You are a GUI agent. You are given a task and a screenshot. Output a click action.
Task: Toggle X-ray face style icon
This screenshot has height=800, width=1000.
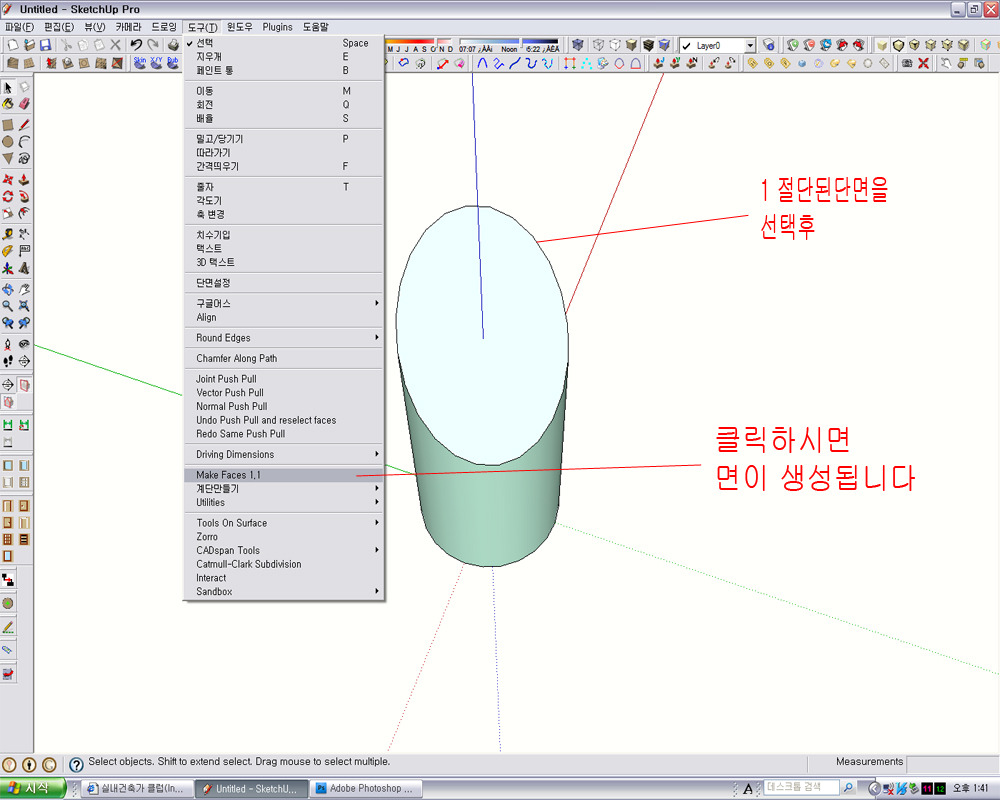coord(577,45)
